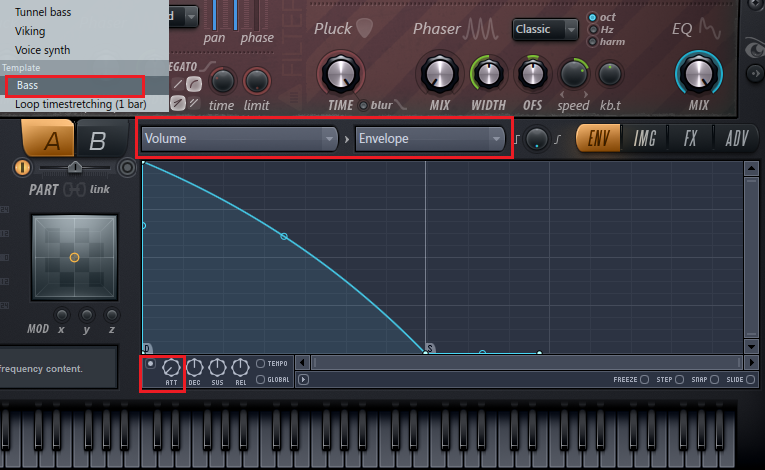
Task: Click the part link chain icon
Action: click(x=76, y=189)
